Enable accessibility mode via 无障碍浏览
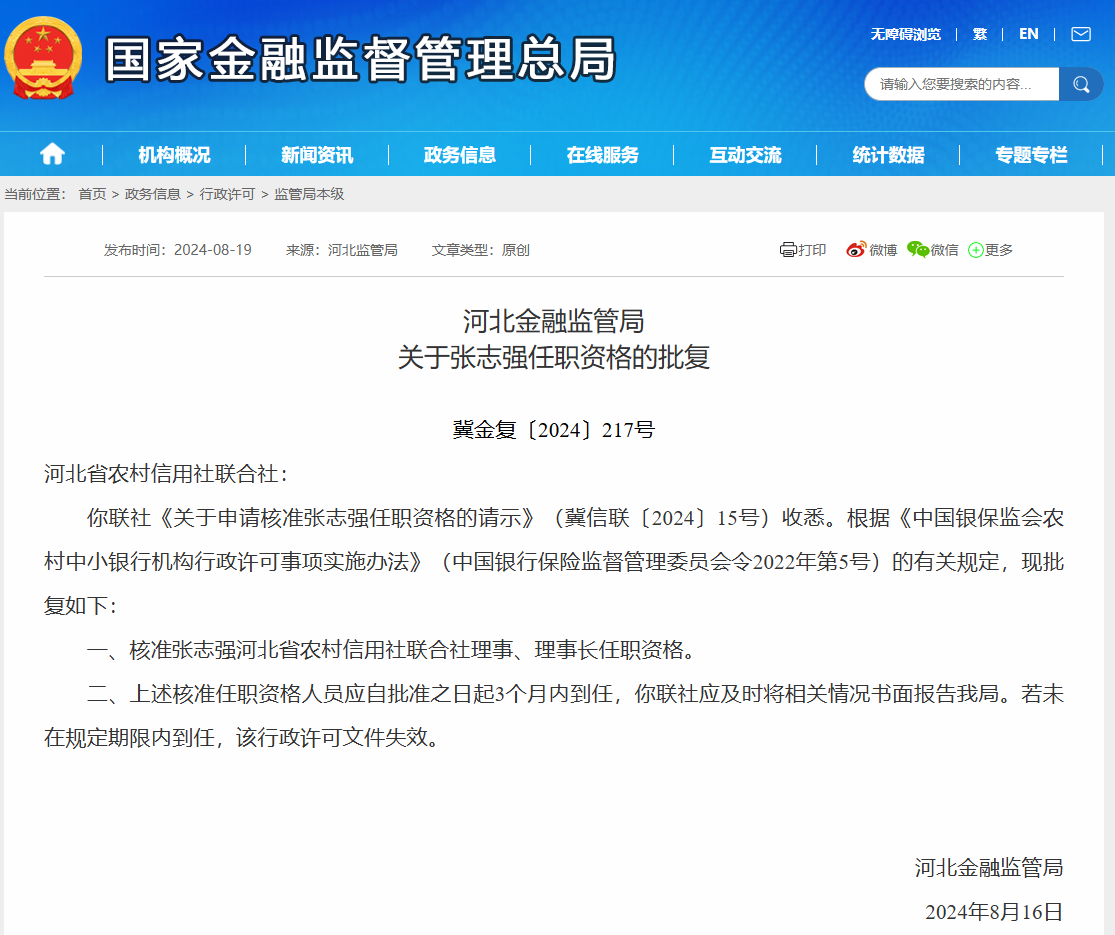Image resolution: width=1115 pixels, height=935 pixels. [905, 33]
